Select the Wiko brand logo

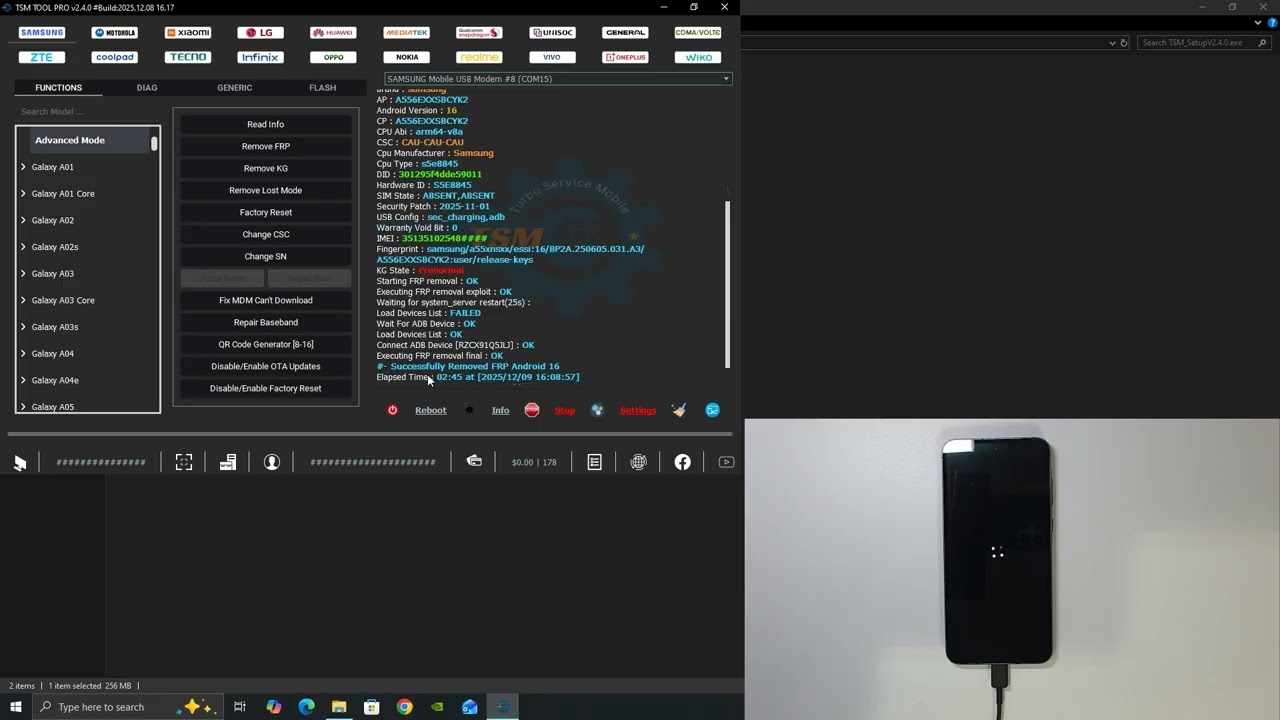(x=698, y=57)
